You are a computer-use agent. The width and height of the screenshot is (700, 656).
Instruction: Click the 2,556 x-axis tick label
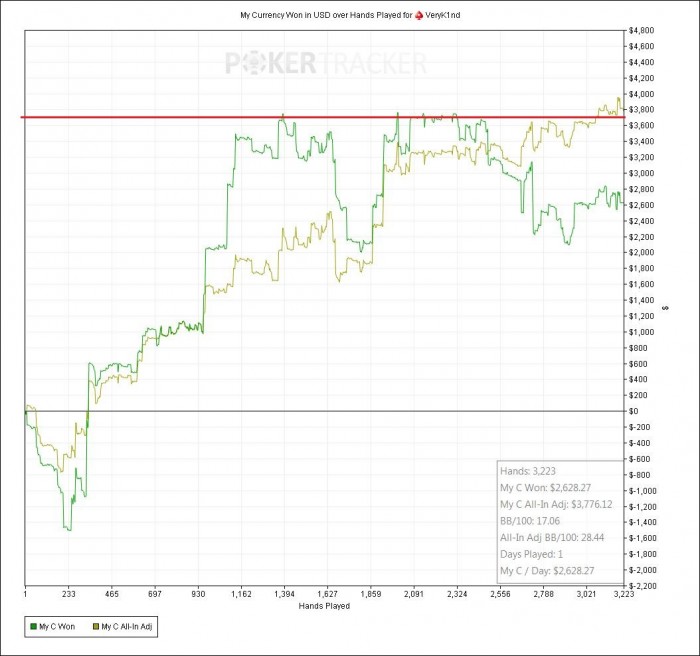coord(500,594)
